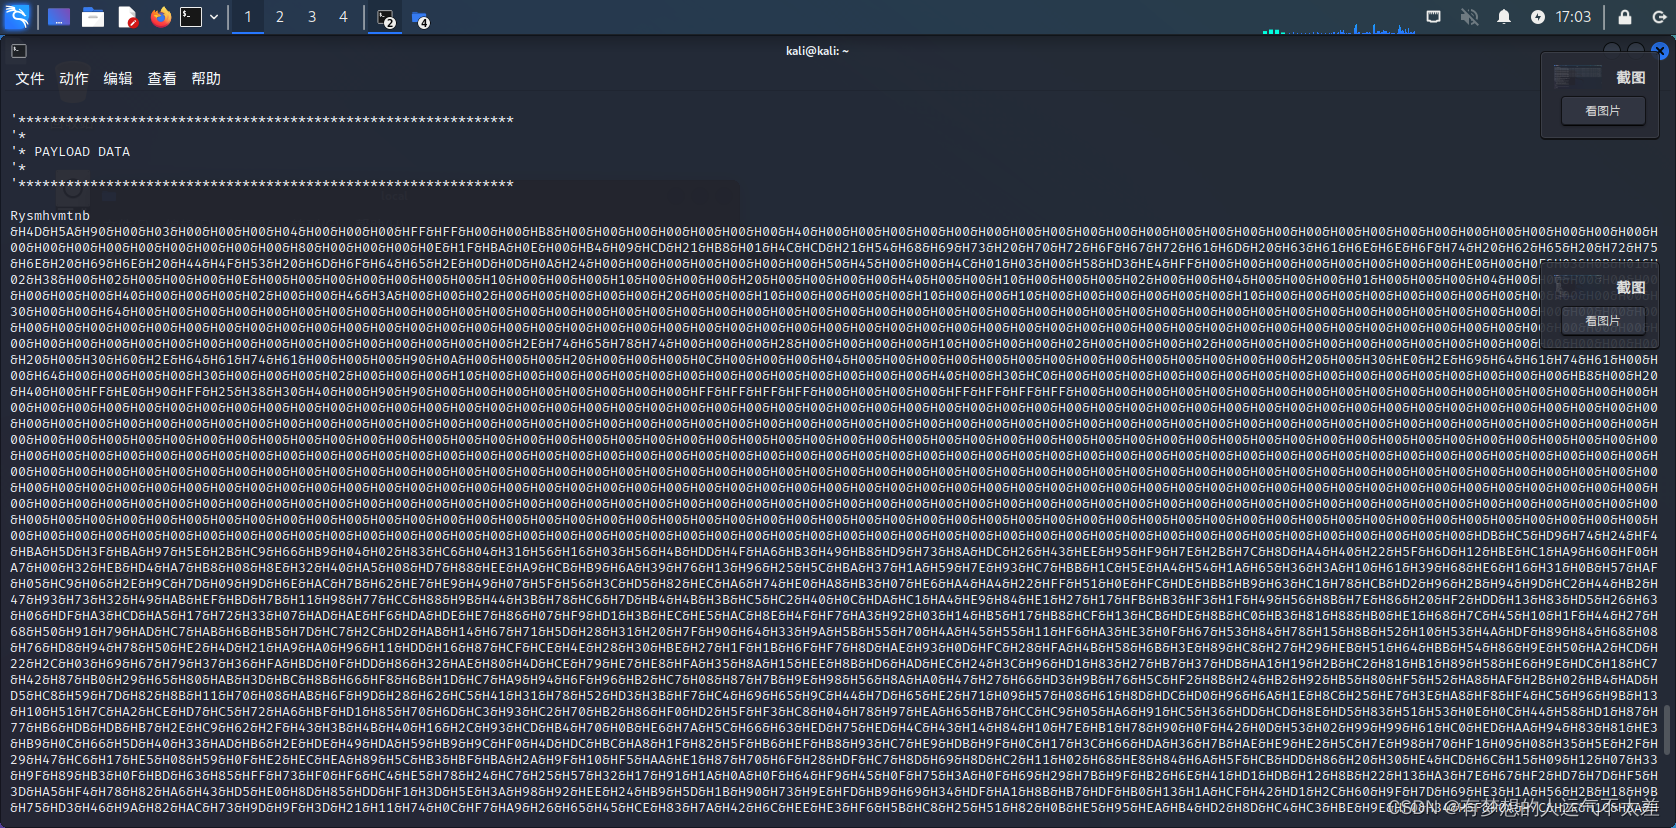Screen dimensions: 1676x828
Task: Switch to workspace 2
Action: point(280,17)
